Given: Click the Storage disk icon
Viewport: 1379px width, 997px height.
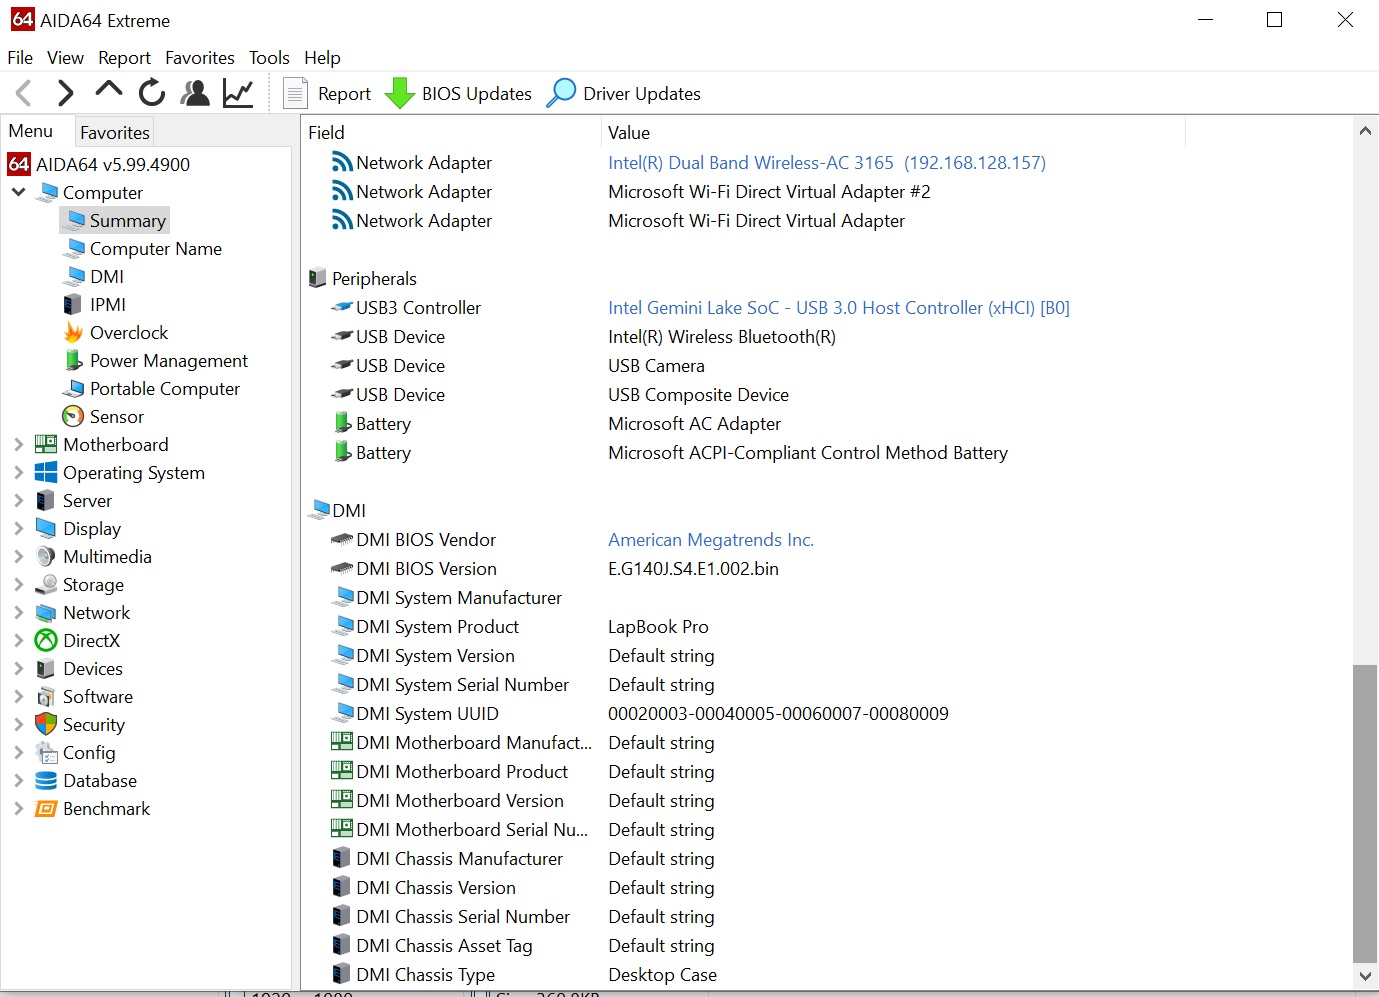Looking at the screenshot, I should click(46, 584).
